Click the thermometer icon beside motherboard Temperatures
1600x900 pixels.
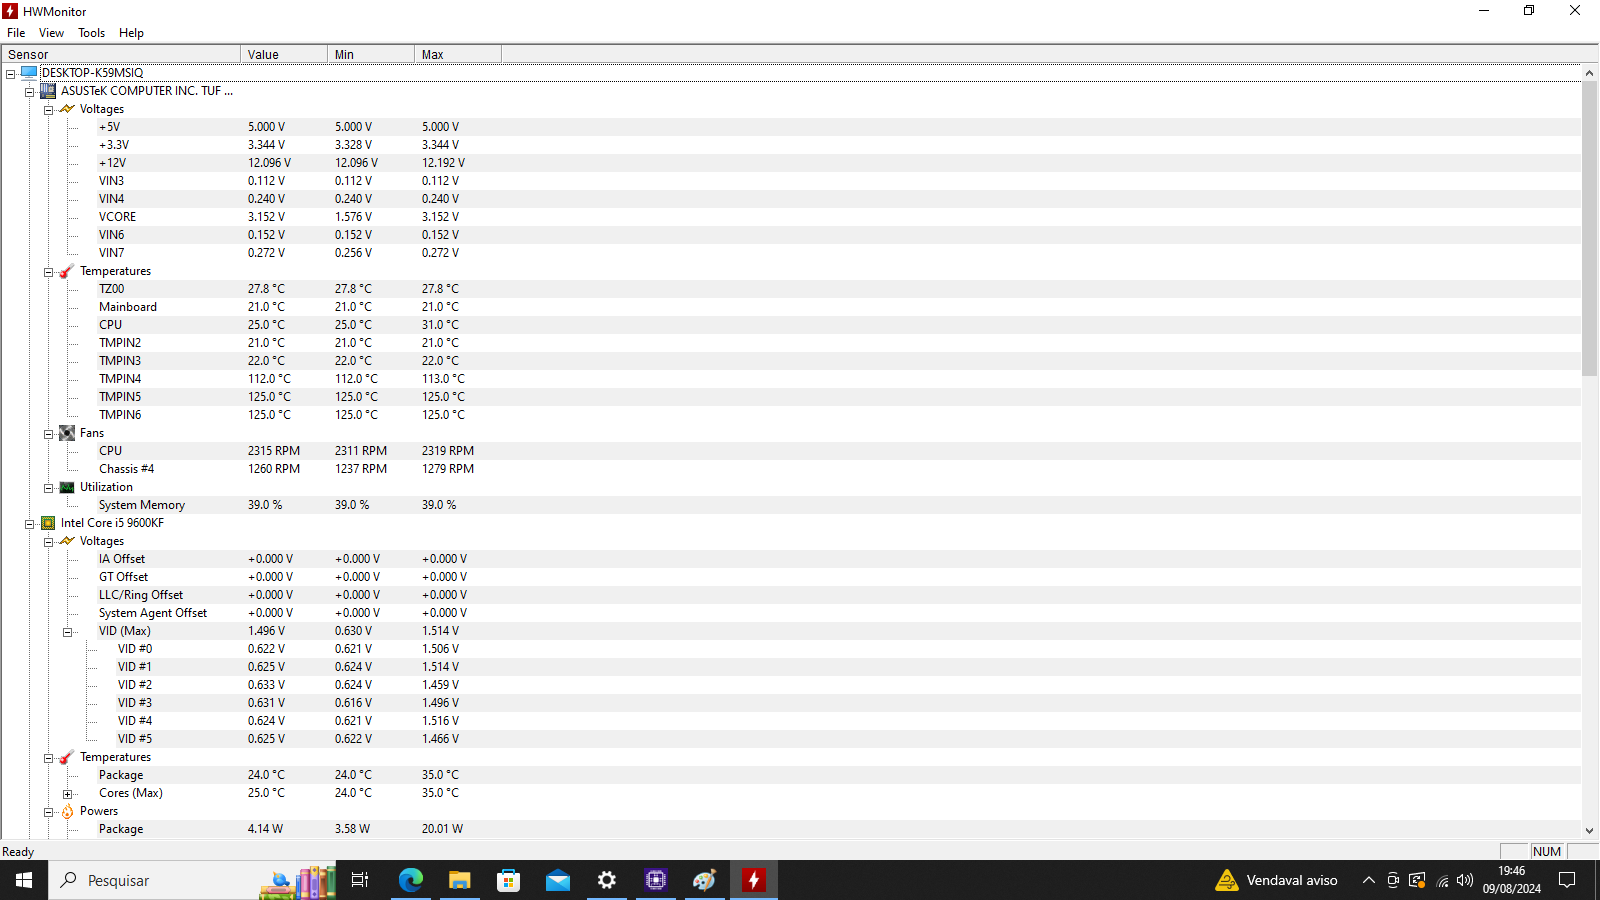(x=67, y=271)
